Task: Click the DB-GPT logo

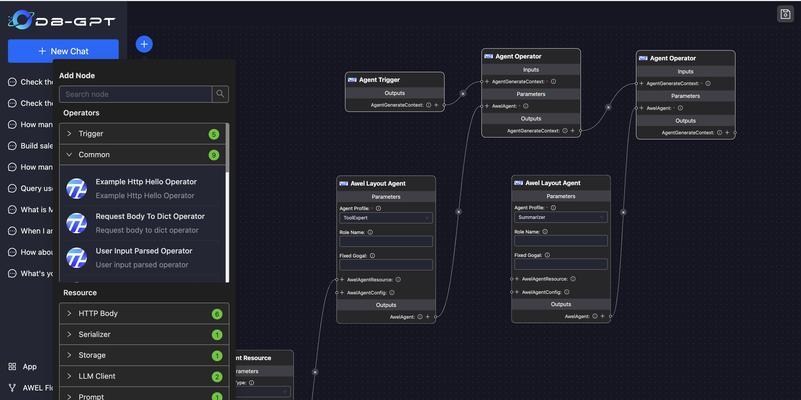Action: pos(62,20)
